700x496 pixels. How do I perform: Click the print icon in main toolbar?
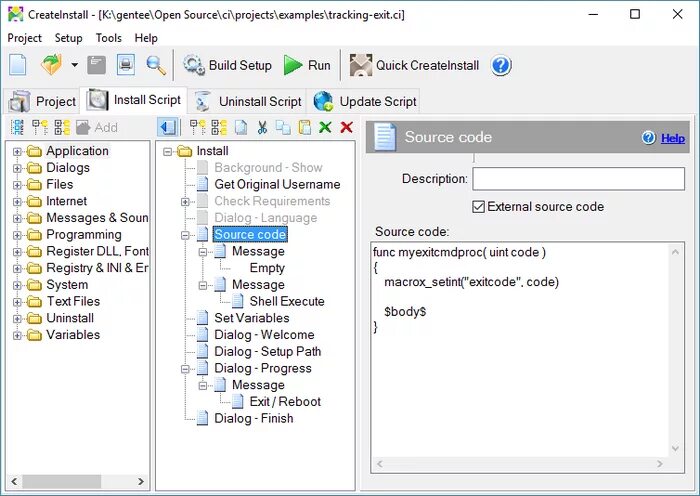point(126,65)
